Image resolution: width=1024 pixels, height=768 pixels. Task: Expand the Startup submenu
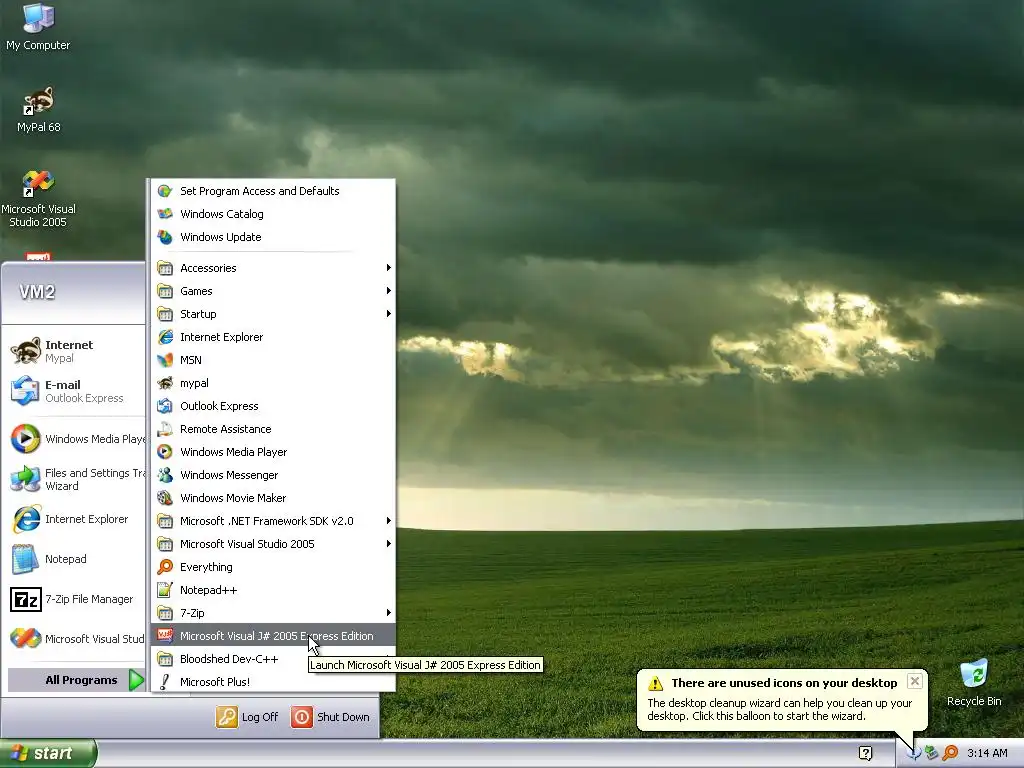coord(274,314)
